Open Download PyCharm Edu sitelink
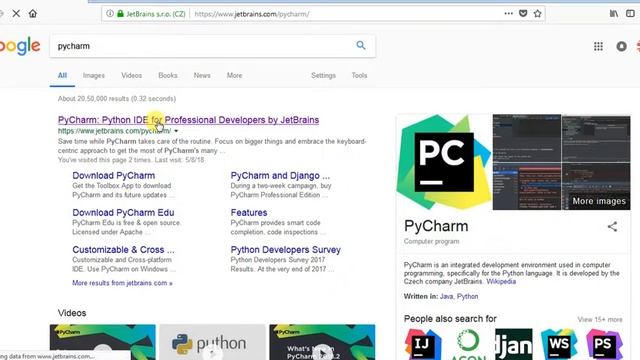The height and width of the screenshot is (360, 640). pos(123,213)
